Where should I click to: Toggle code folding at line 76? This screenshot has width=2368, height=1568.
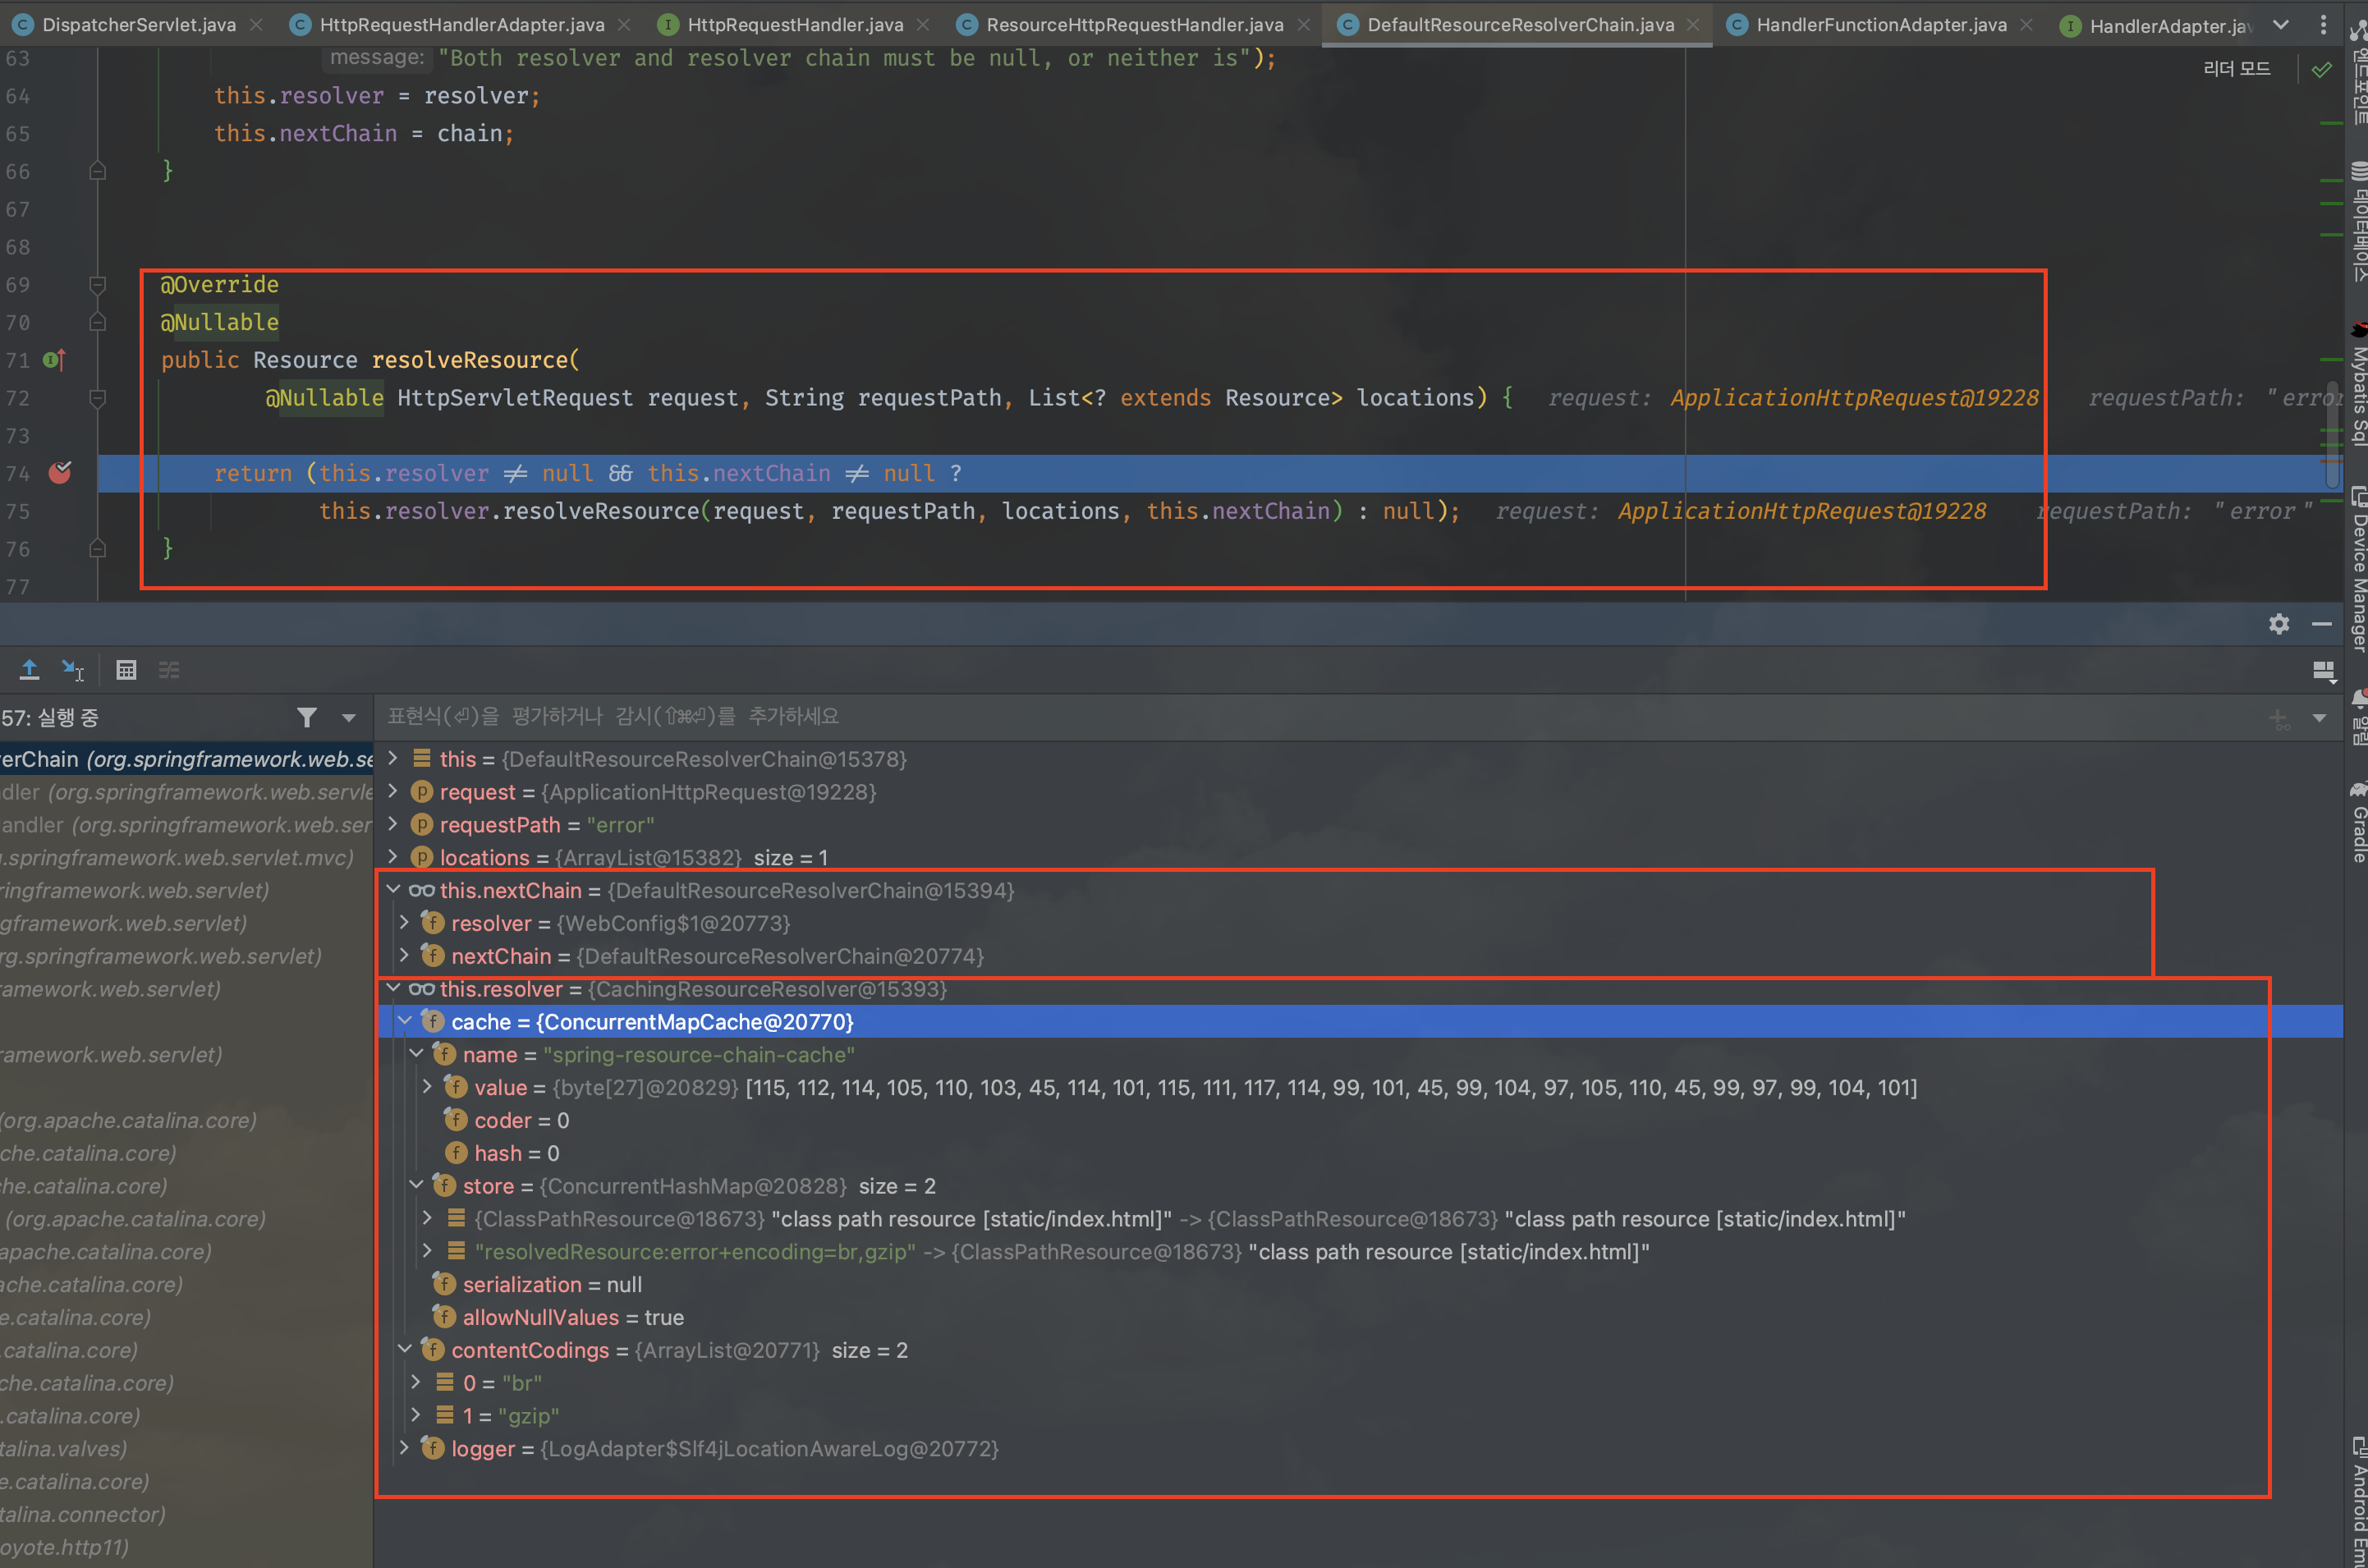click(97, 548)
